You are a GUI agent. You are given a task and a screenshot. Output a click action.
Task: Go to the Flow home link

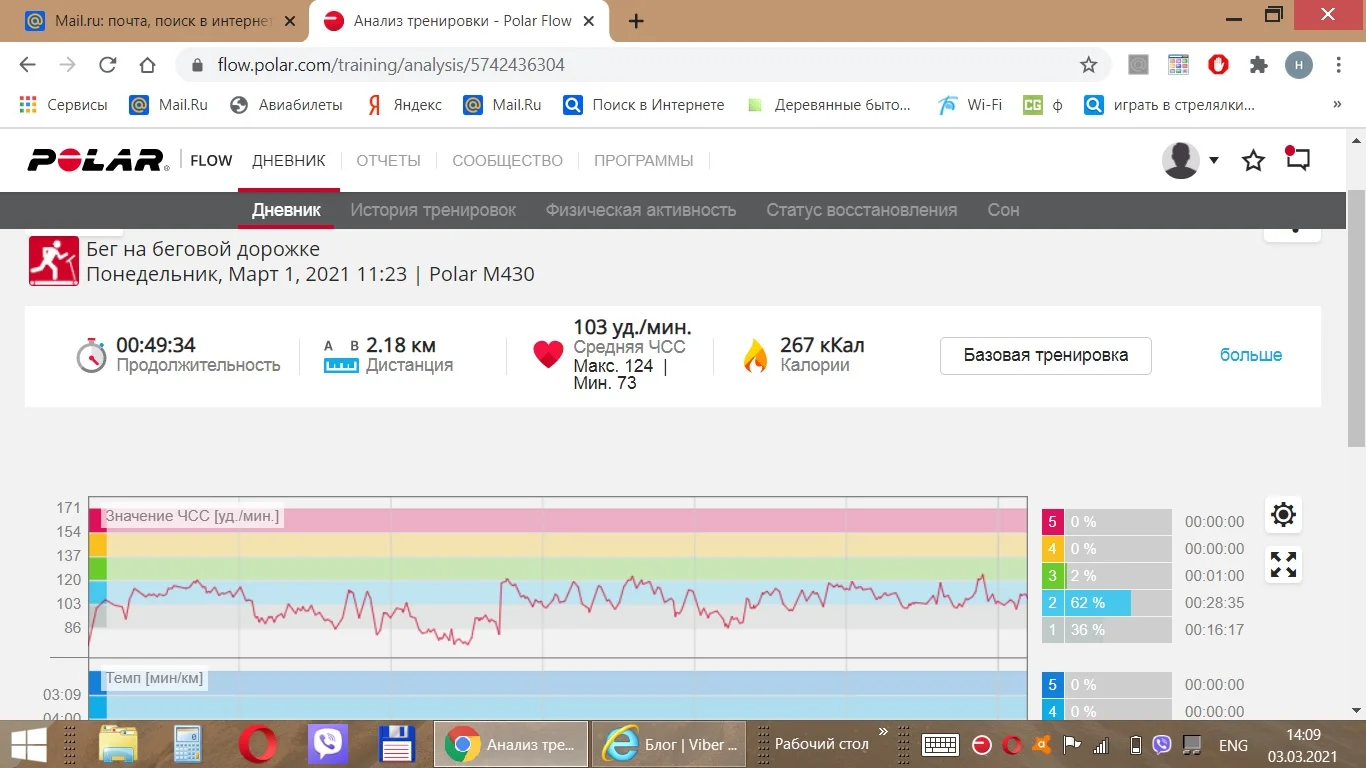(211, 160)
